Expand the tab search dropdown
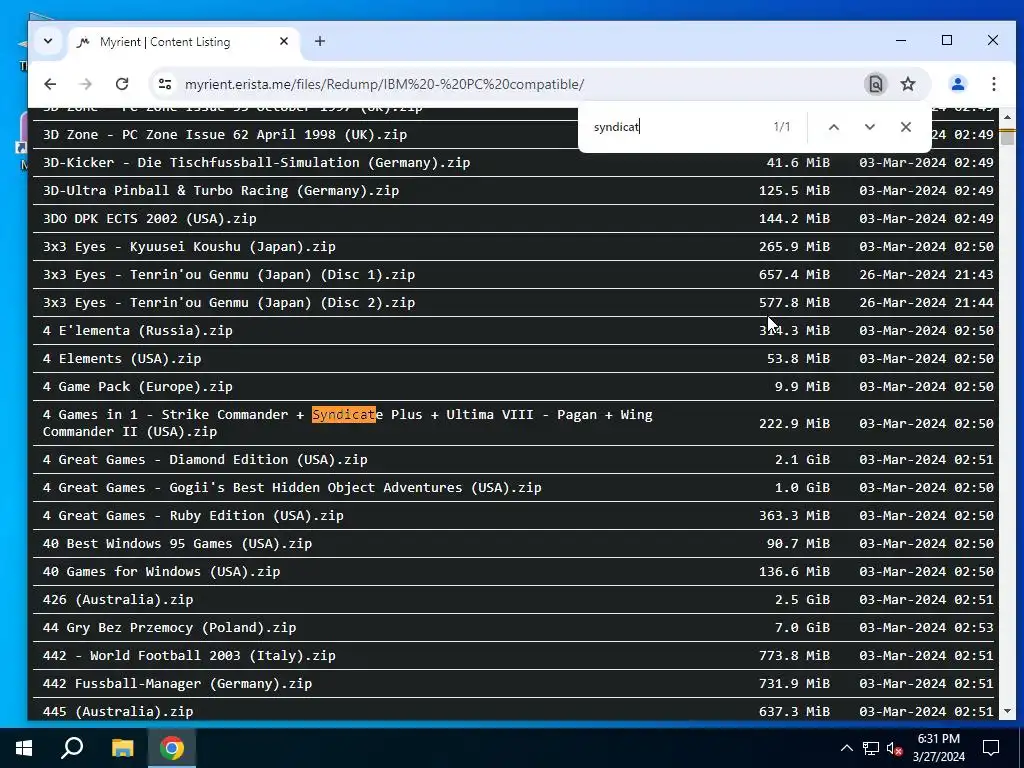1024x768 pixels. tap(48, 41)
